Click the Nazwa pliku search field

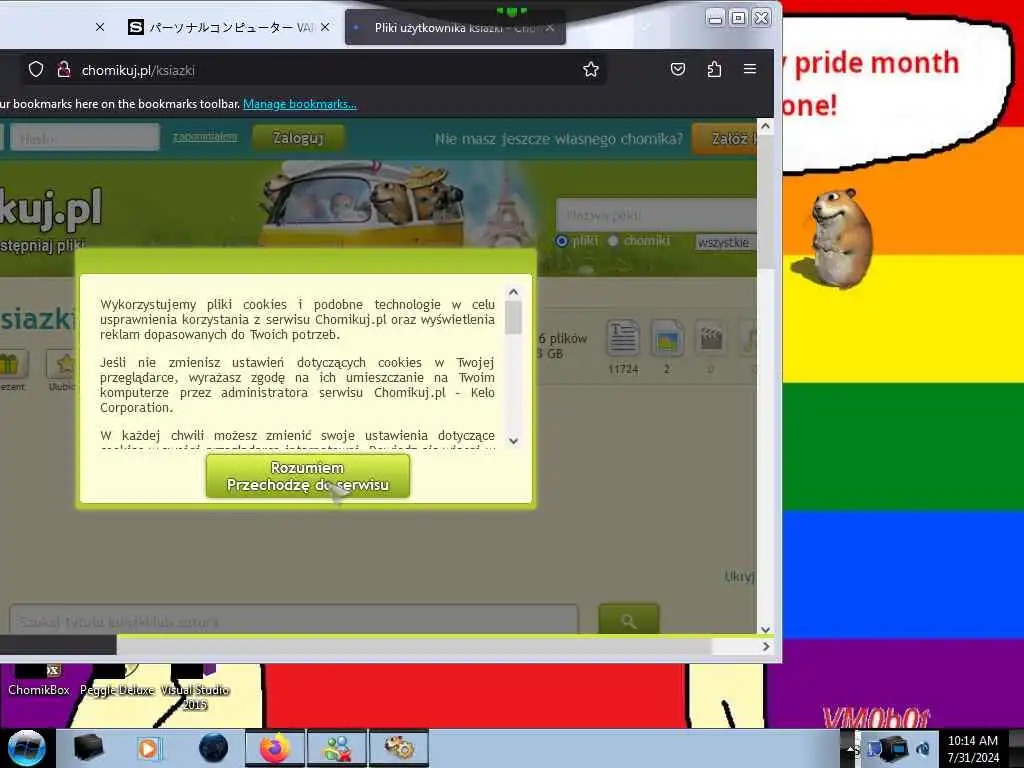pyautogui.click(x=656, y=215)
